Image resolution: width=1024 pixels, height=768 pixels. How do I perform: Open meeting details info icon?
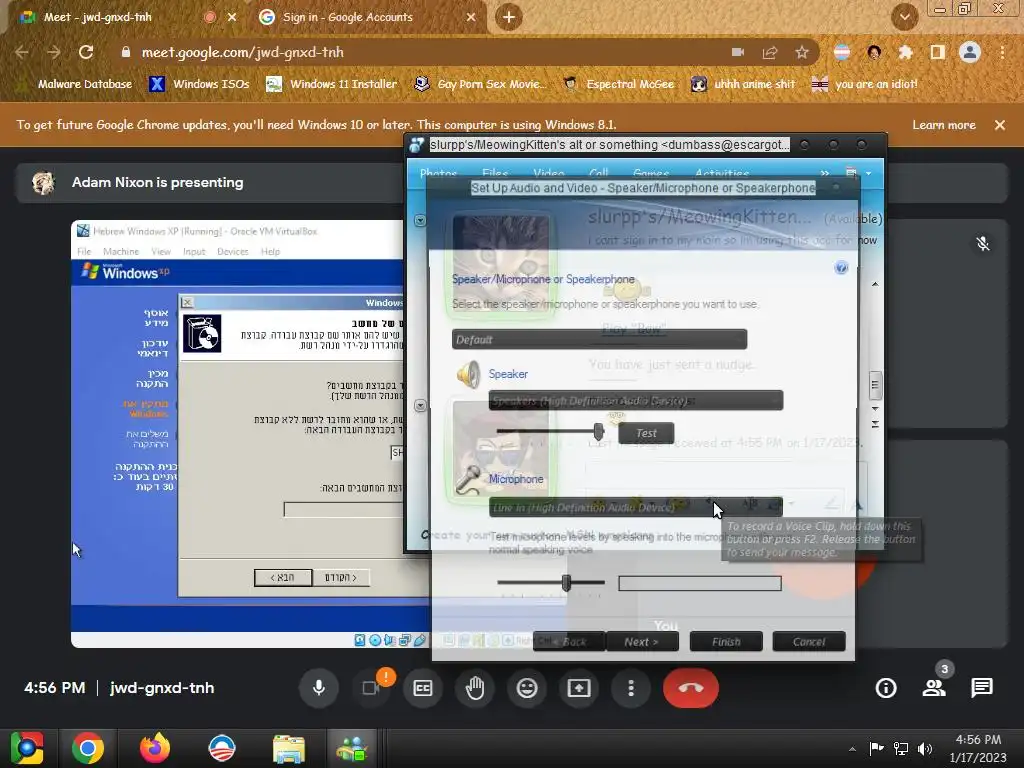point(886,688)
